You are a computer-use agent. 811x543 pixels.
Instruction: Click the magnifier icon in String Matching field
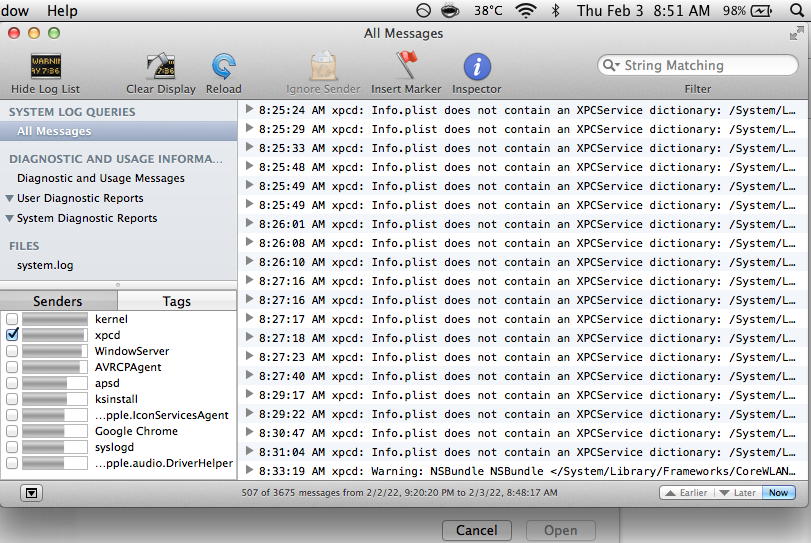point(610,65)
